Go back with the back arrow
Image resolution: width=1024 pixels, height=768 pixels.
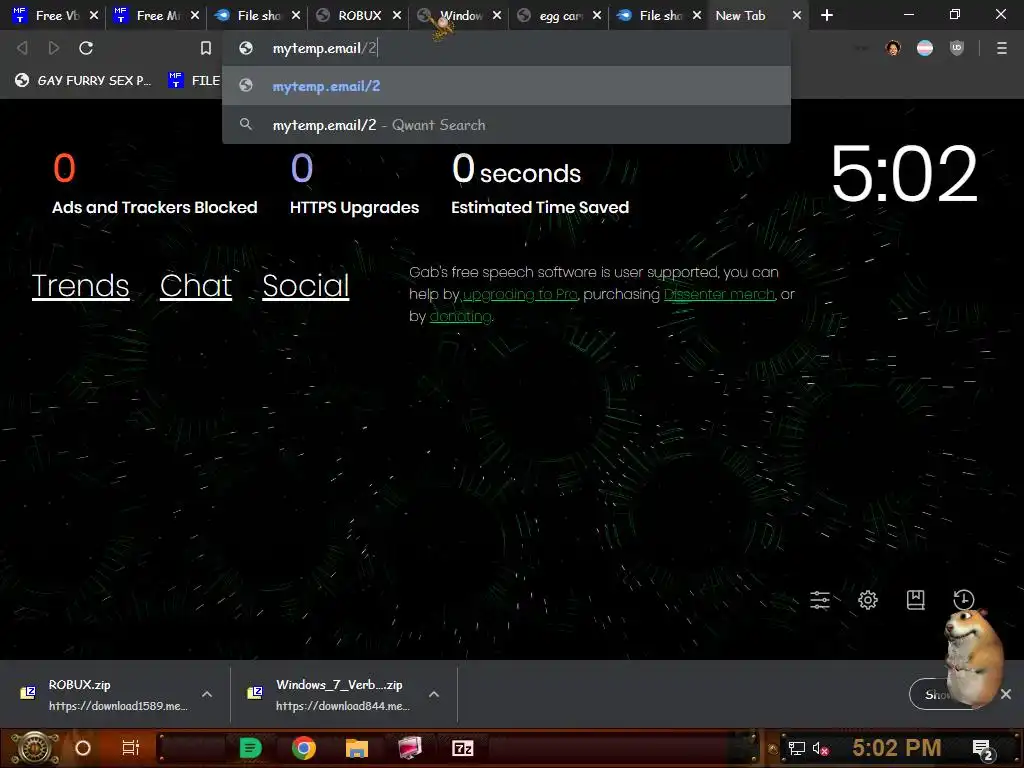pyautogui.click(x=22, y=48)
